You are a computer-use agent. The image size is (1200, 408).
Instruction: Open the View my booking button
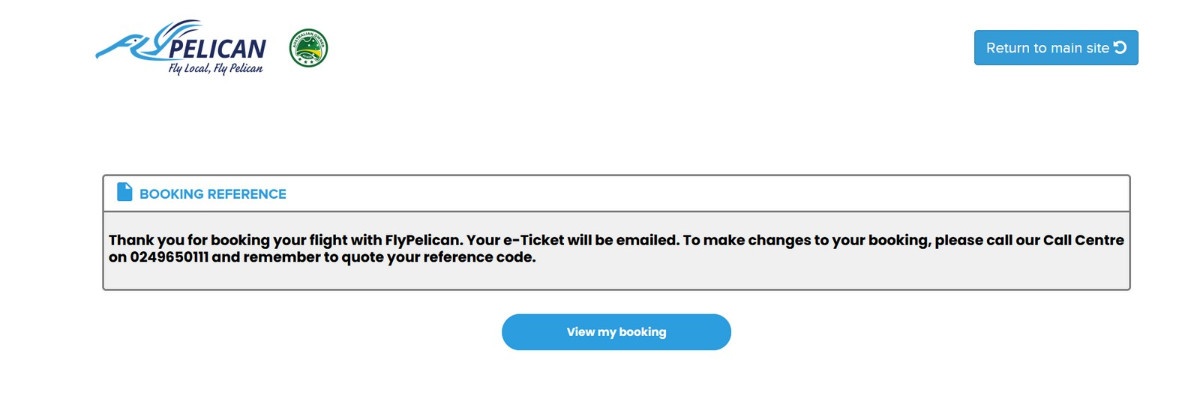click(616, 332)
